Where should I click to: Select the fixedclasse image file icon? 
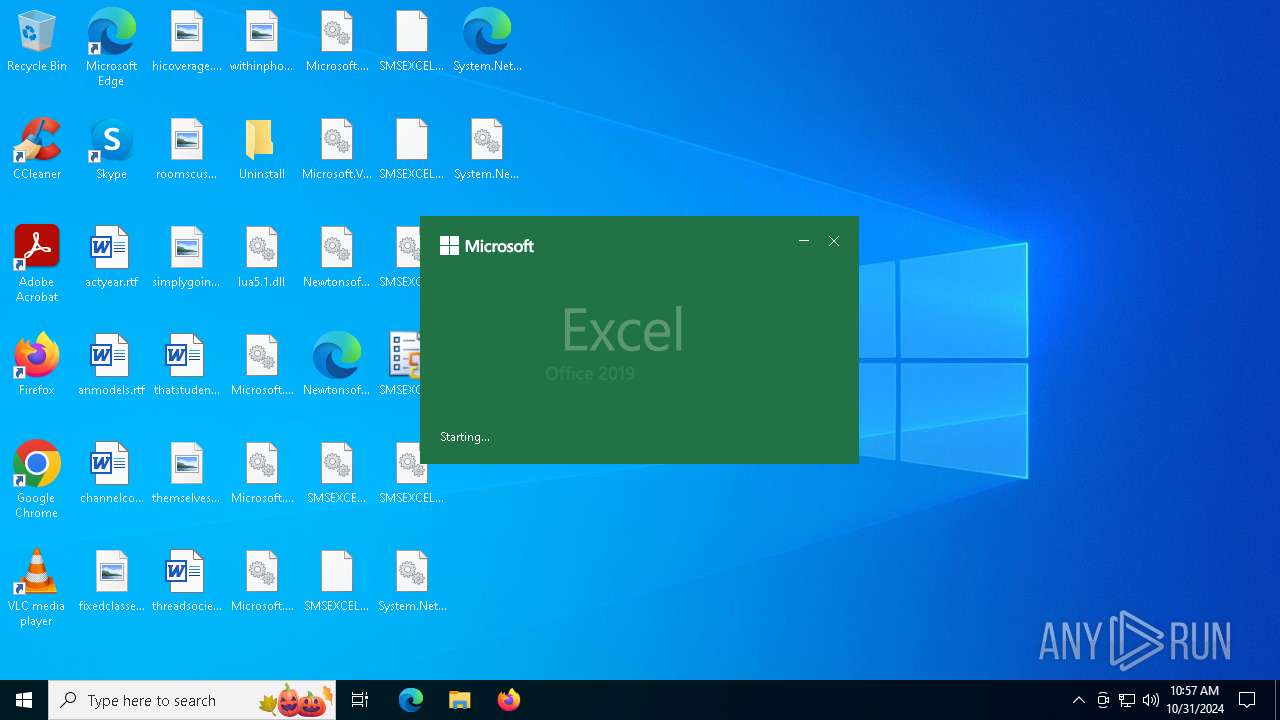pyautogui.click(x=111, y=582)
